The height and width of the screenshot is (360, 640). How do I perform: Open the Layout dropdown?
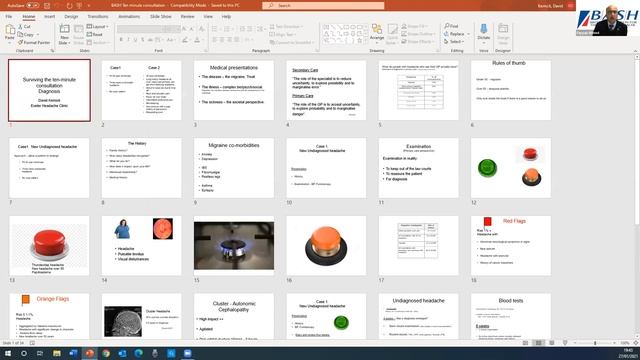pos(98,27)
